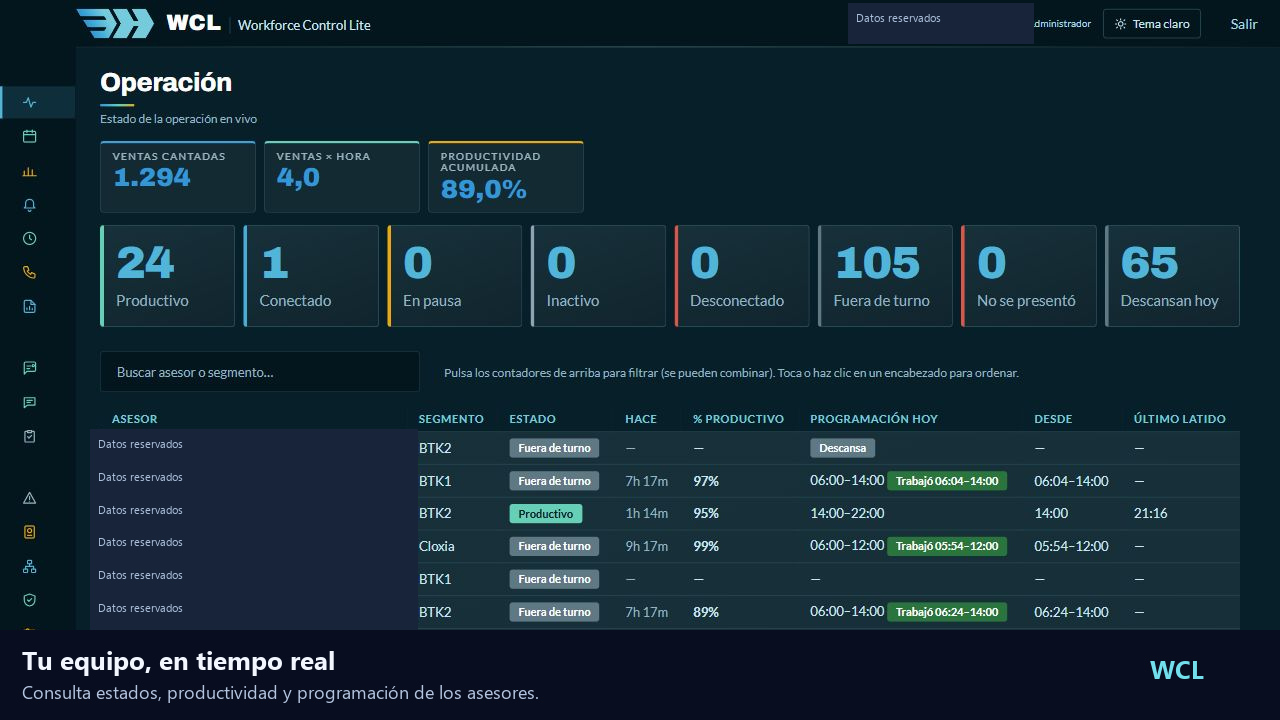Screen dimensions: 1280x720
Task: Sort the table by the HACE header
Action: click(641, 419)
